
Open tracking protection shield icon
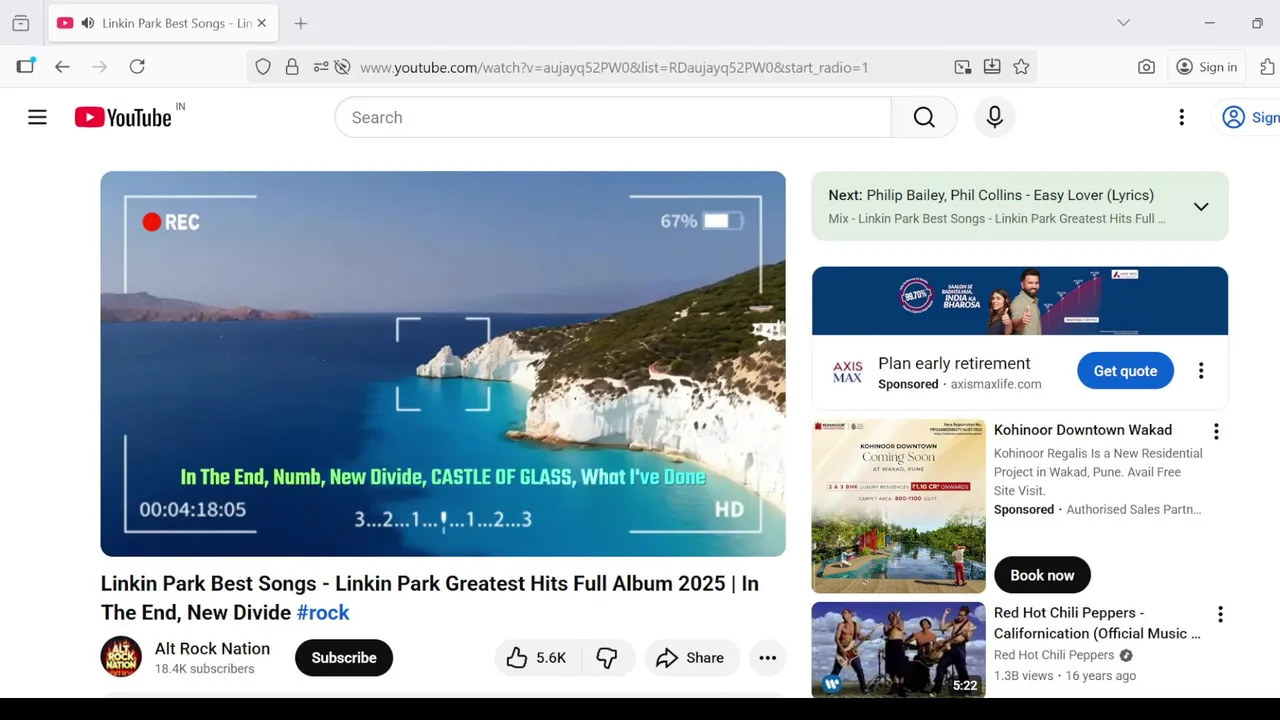(x=263, y=67)
